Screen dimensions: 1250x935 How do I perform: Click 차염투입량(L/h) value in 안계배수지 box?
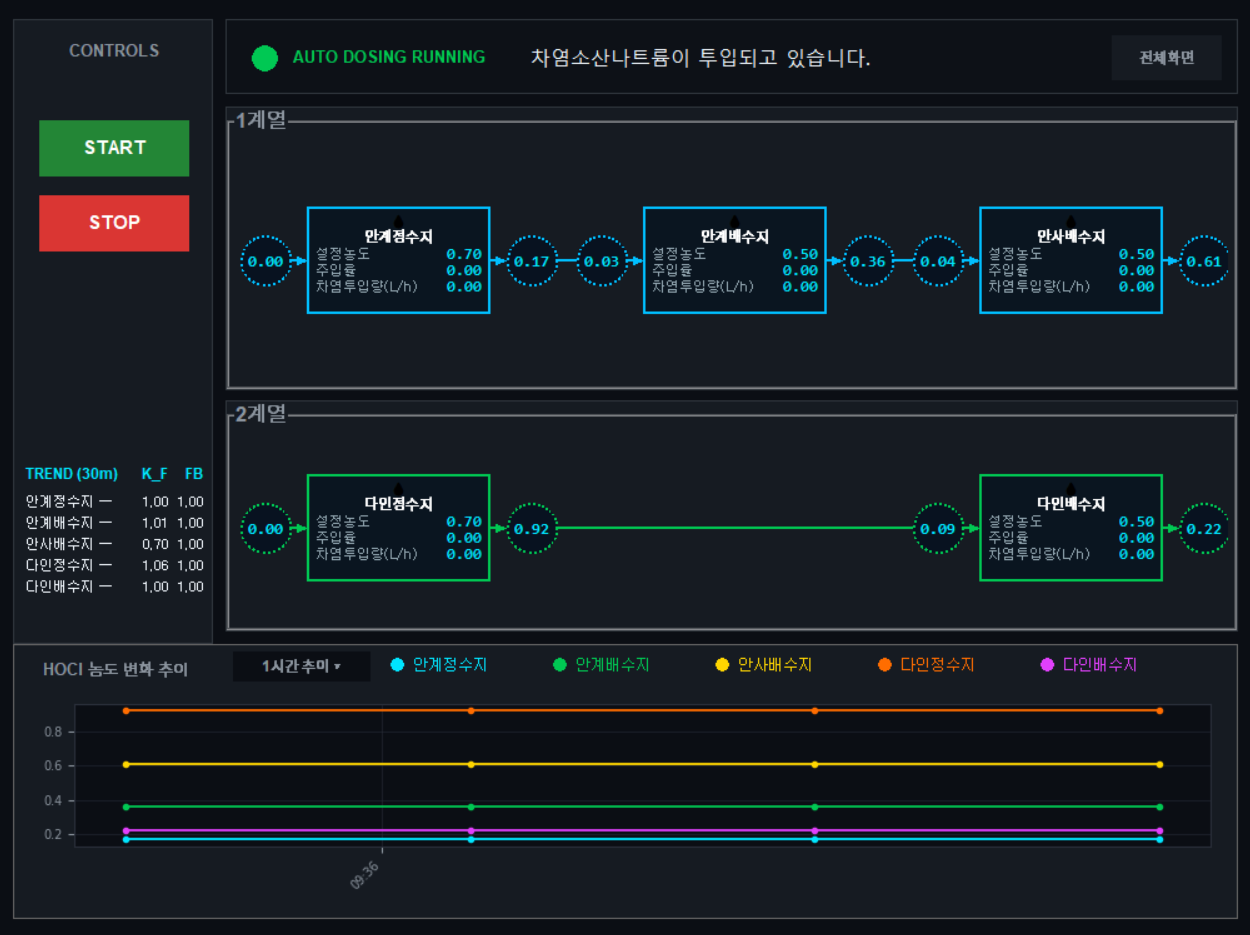coord(800,286)
